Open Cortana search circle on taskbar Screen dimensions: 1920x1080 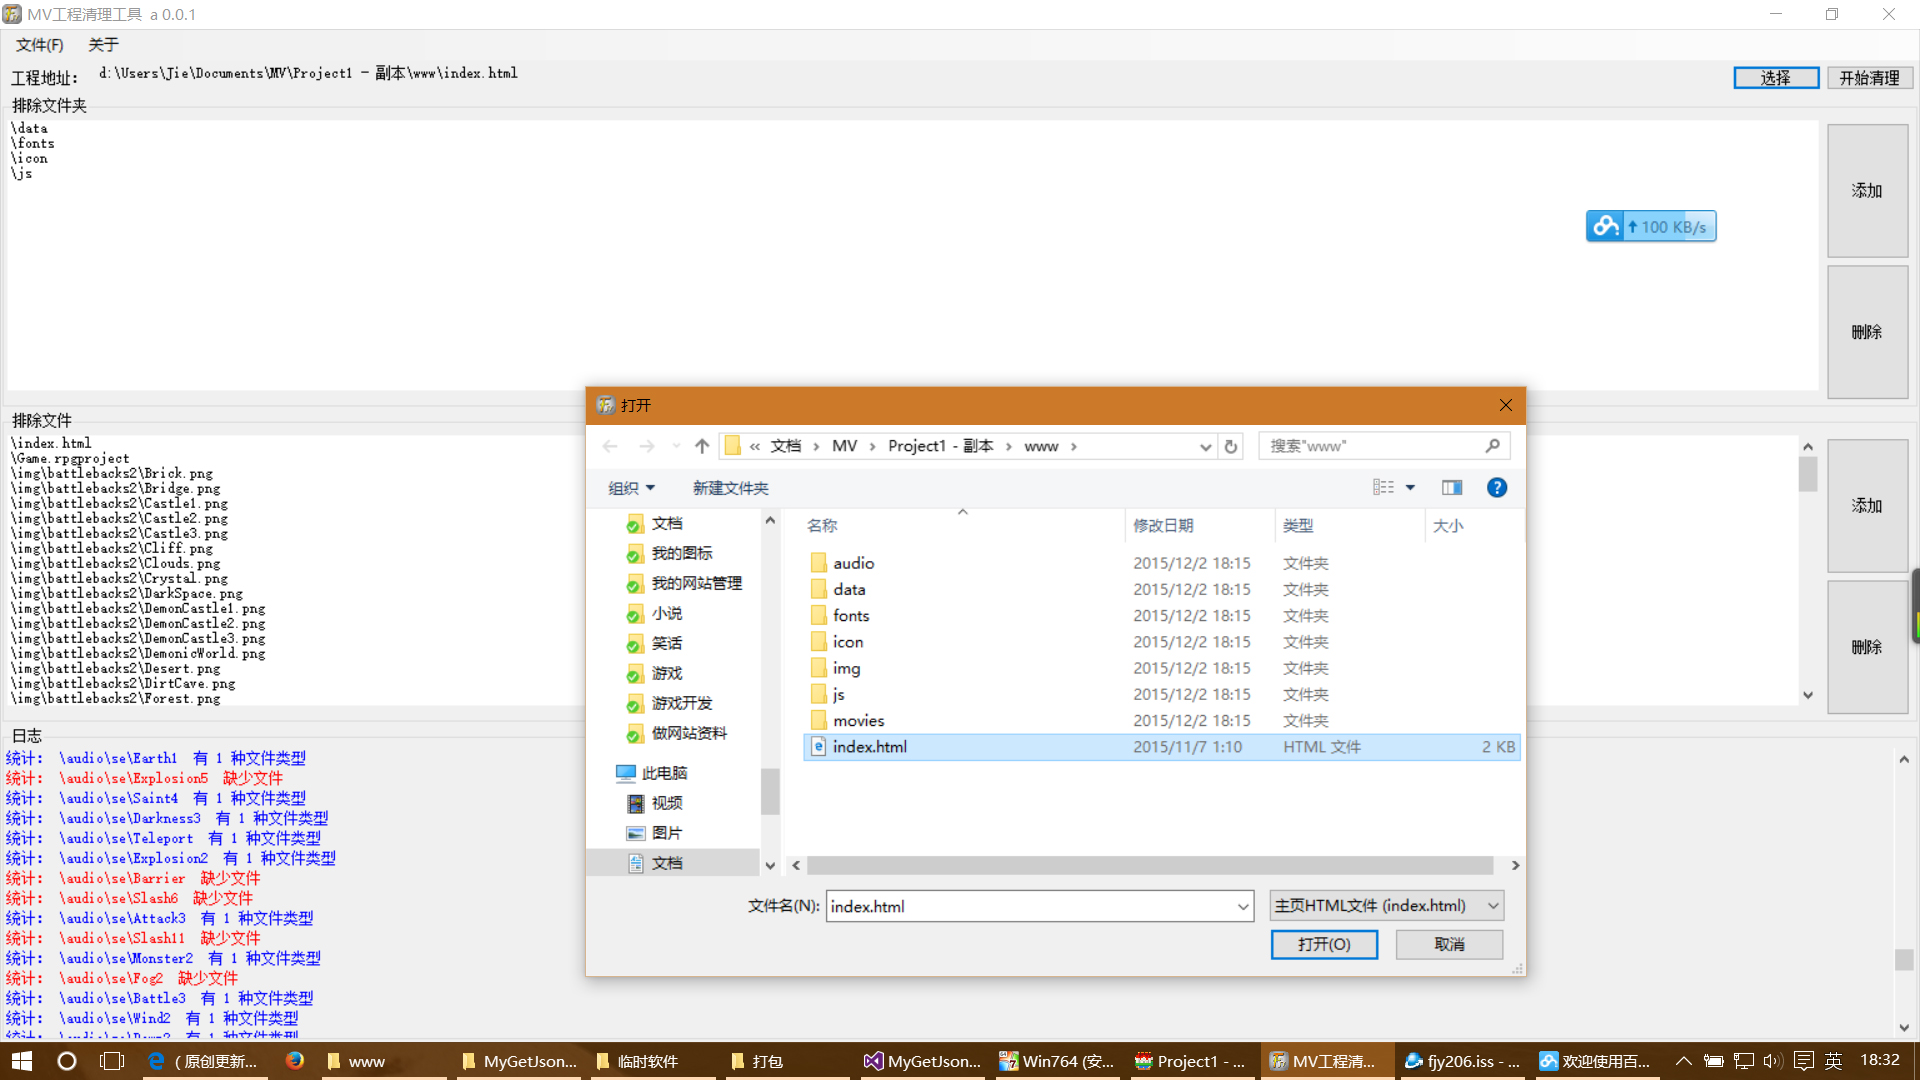66,1061
